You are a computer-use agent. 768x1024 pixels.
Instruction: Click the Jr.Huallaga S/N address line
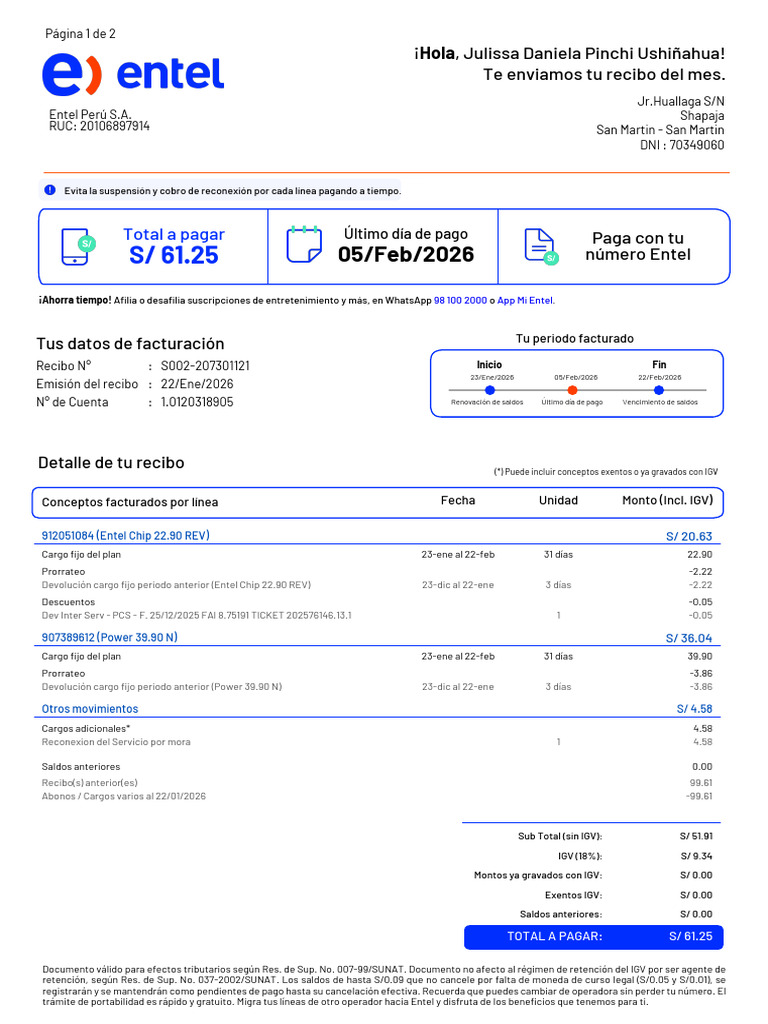coord(680,101)
